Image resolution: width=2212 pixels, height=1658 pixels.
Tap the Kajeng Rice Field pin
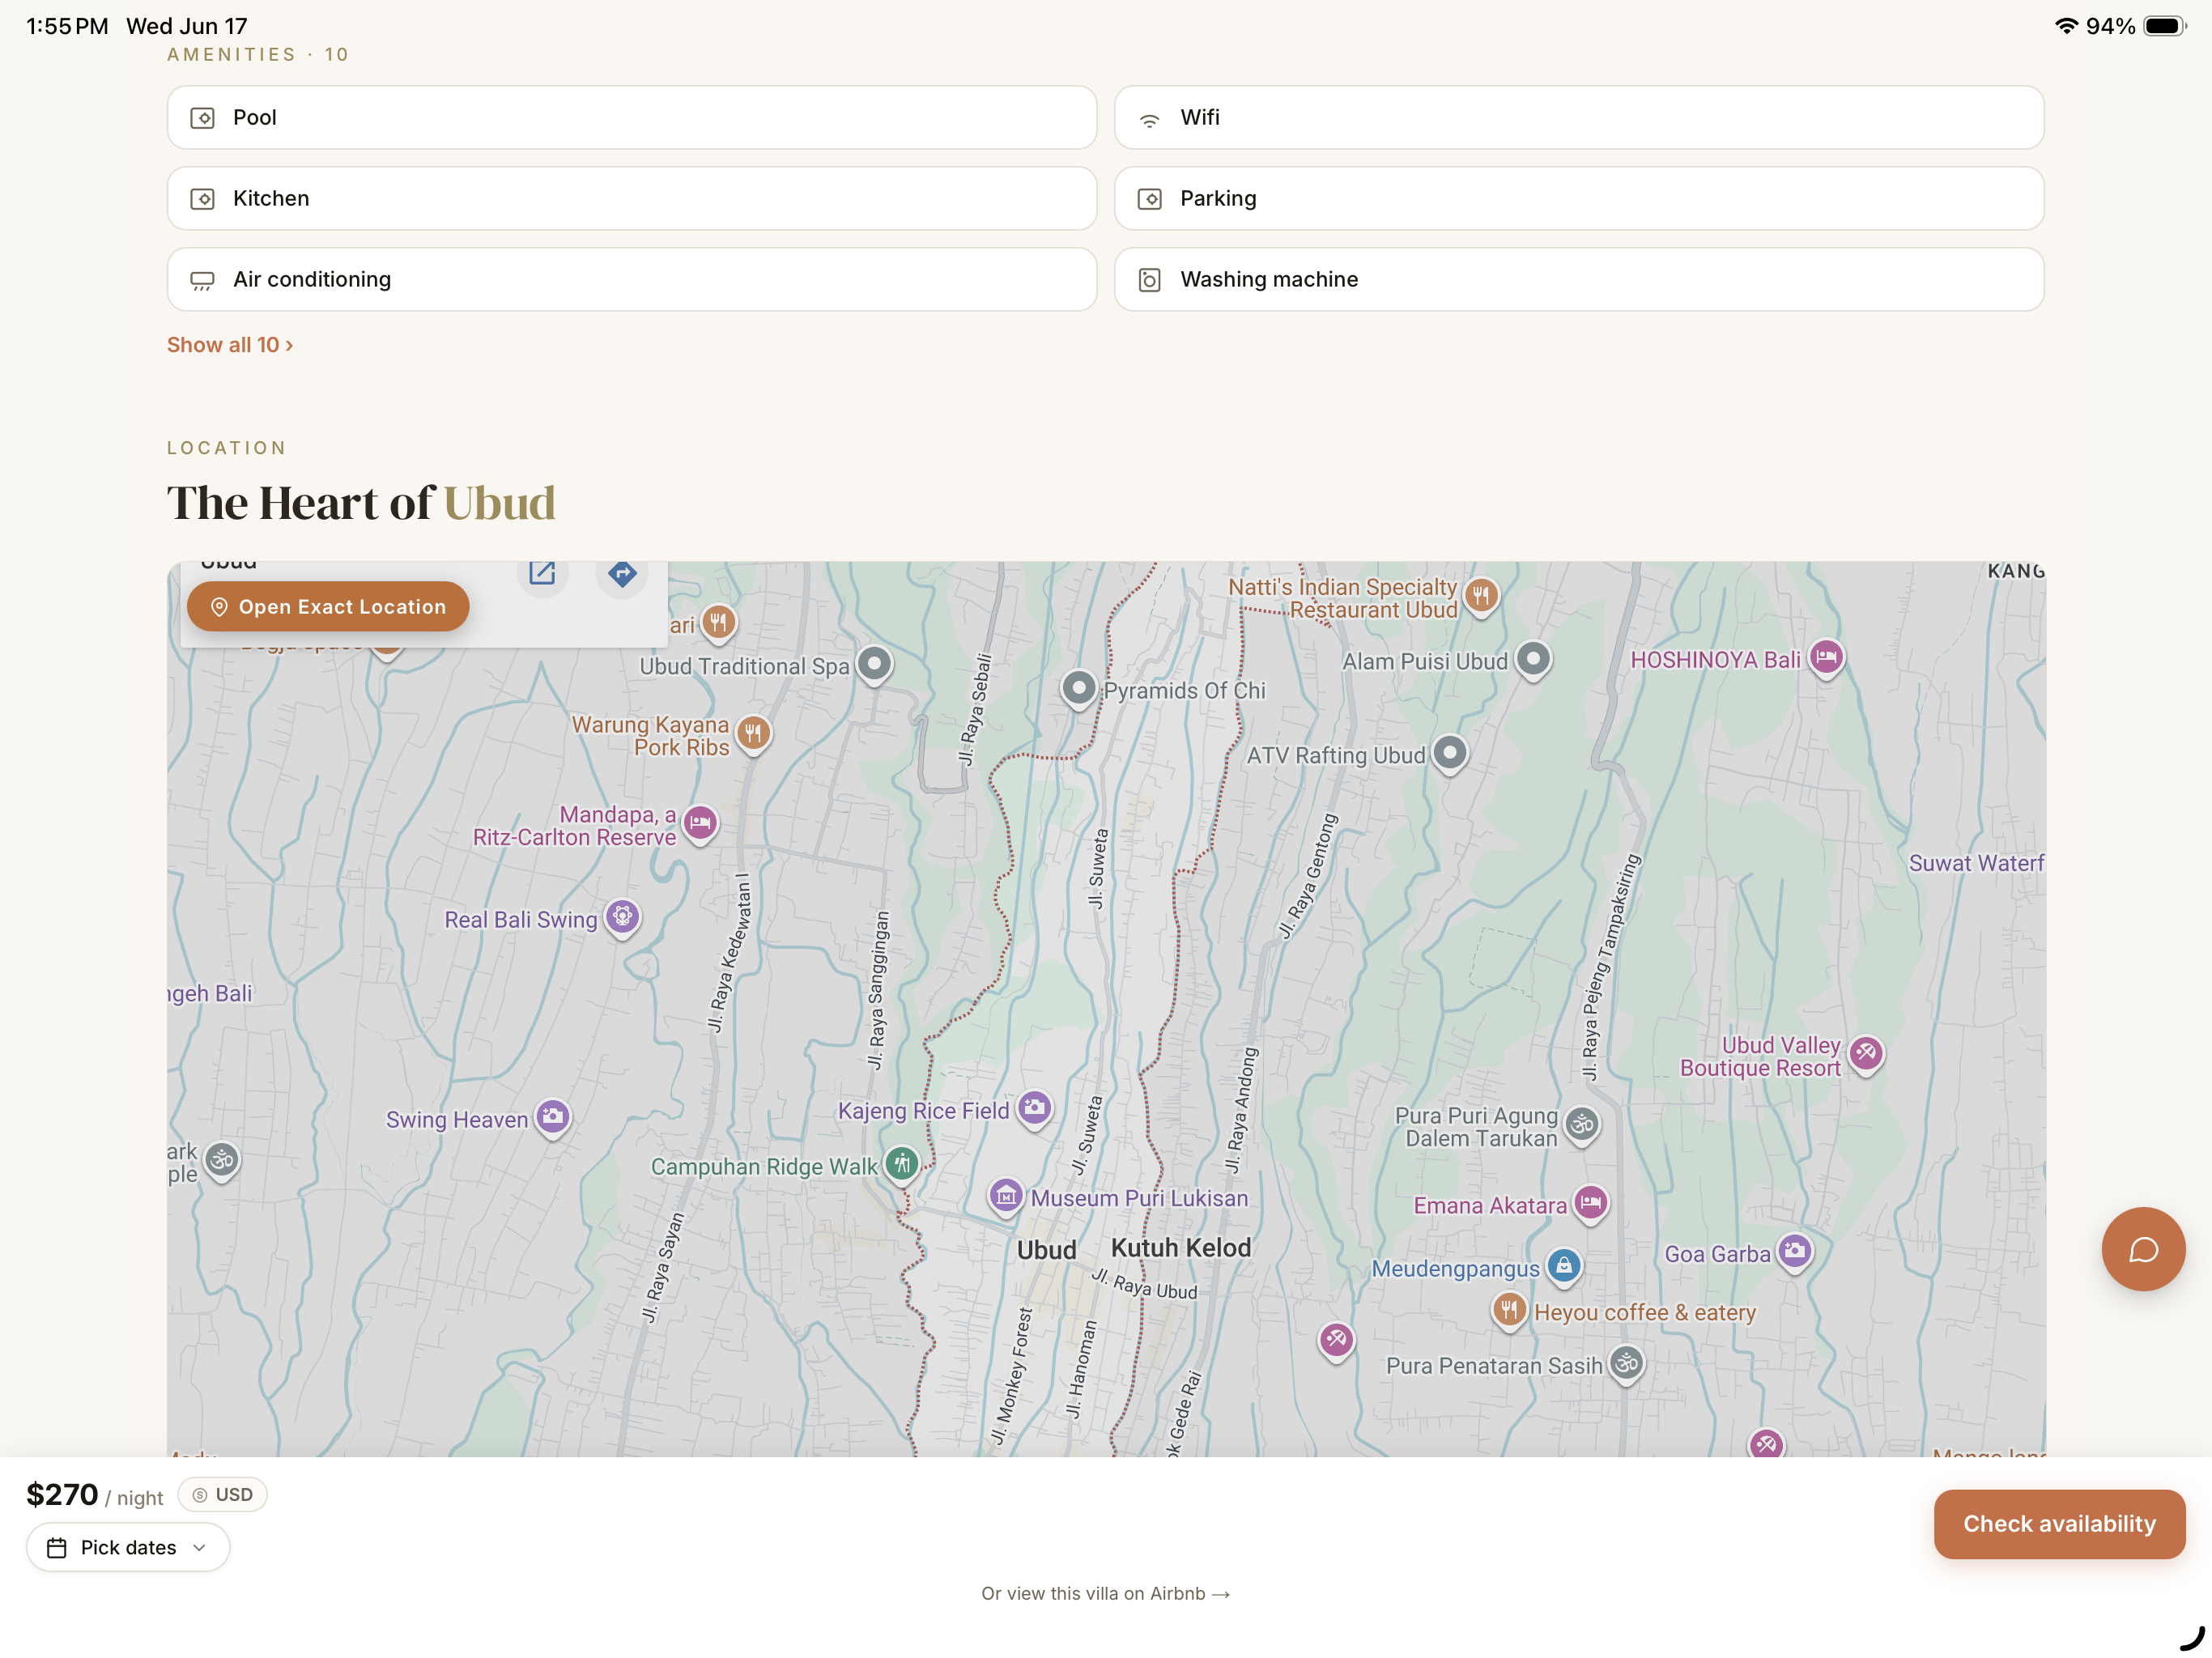click(x=1035, y=1109)
